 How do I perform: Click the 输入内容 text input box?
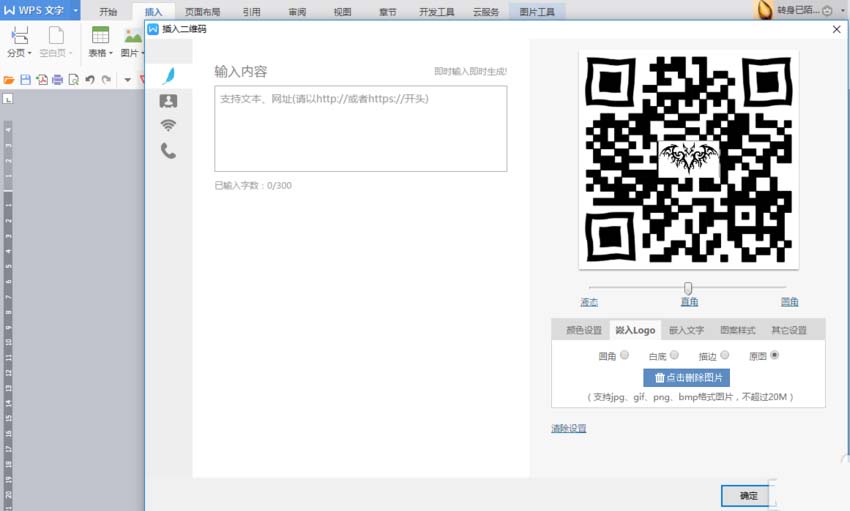360,128
